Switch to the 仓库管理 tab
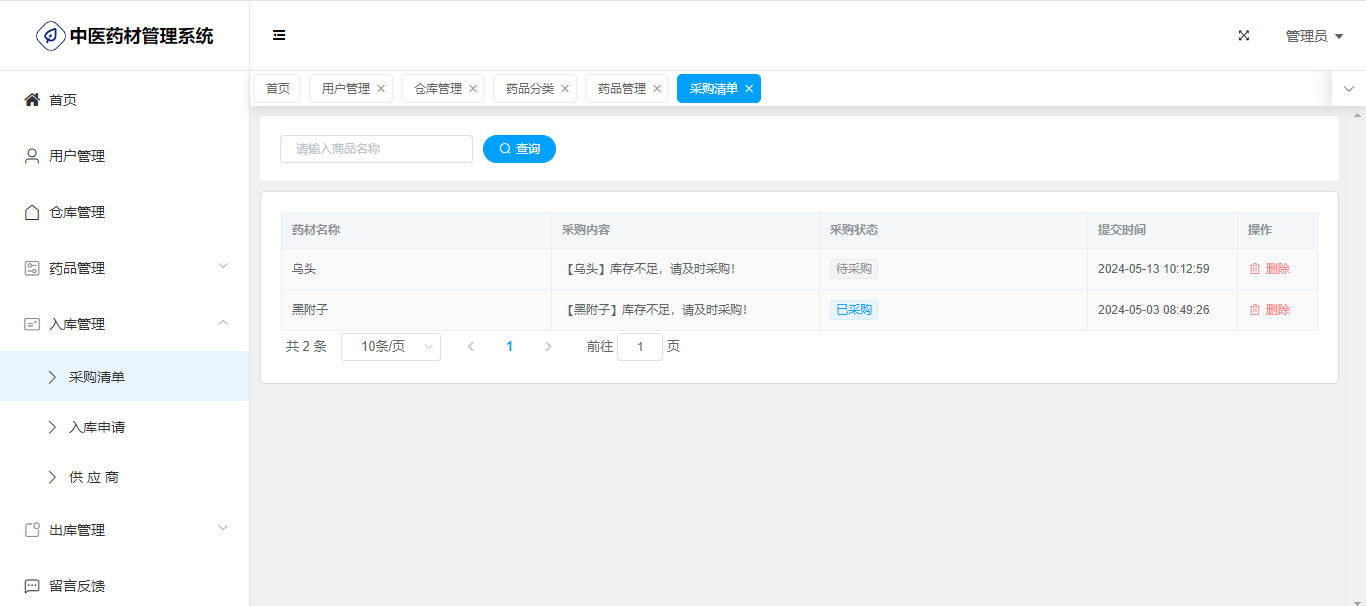This screenshot has width=1366, height=606. coord(437,89)
